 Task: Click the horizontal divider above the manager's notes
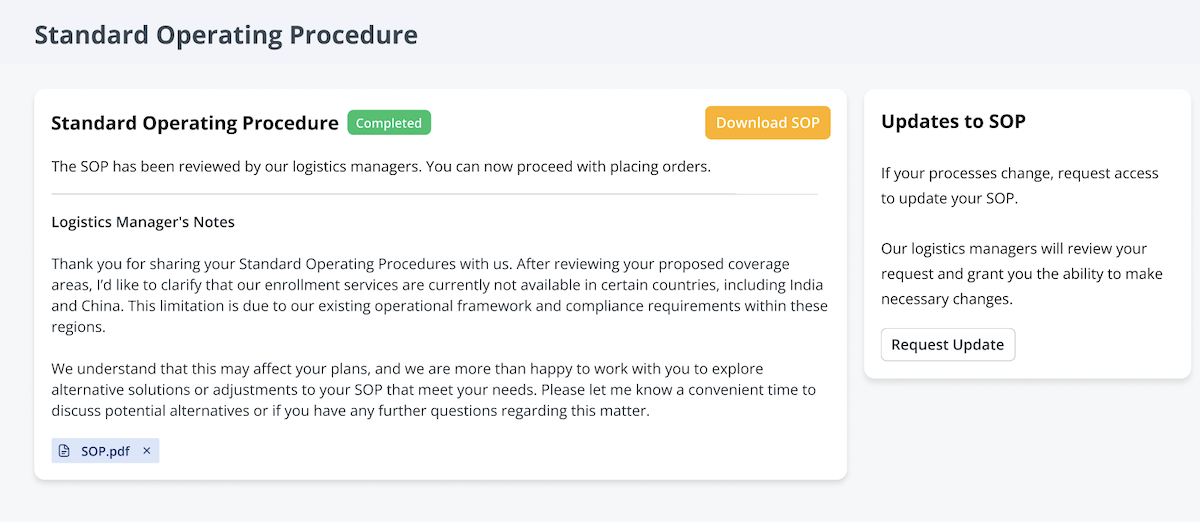(x=434, y=194)
